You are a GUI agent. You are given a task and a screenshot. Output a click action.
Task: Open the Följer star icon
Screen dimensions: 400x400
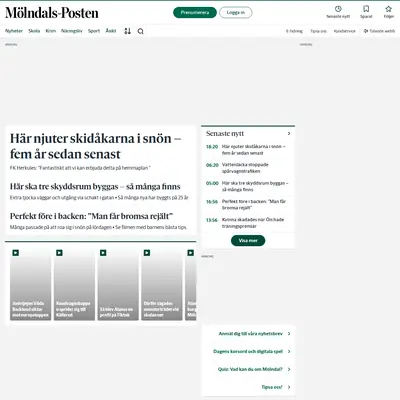point(388,9)
